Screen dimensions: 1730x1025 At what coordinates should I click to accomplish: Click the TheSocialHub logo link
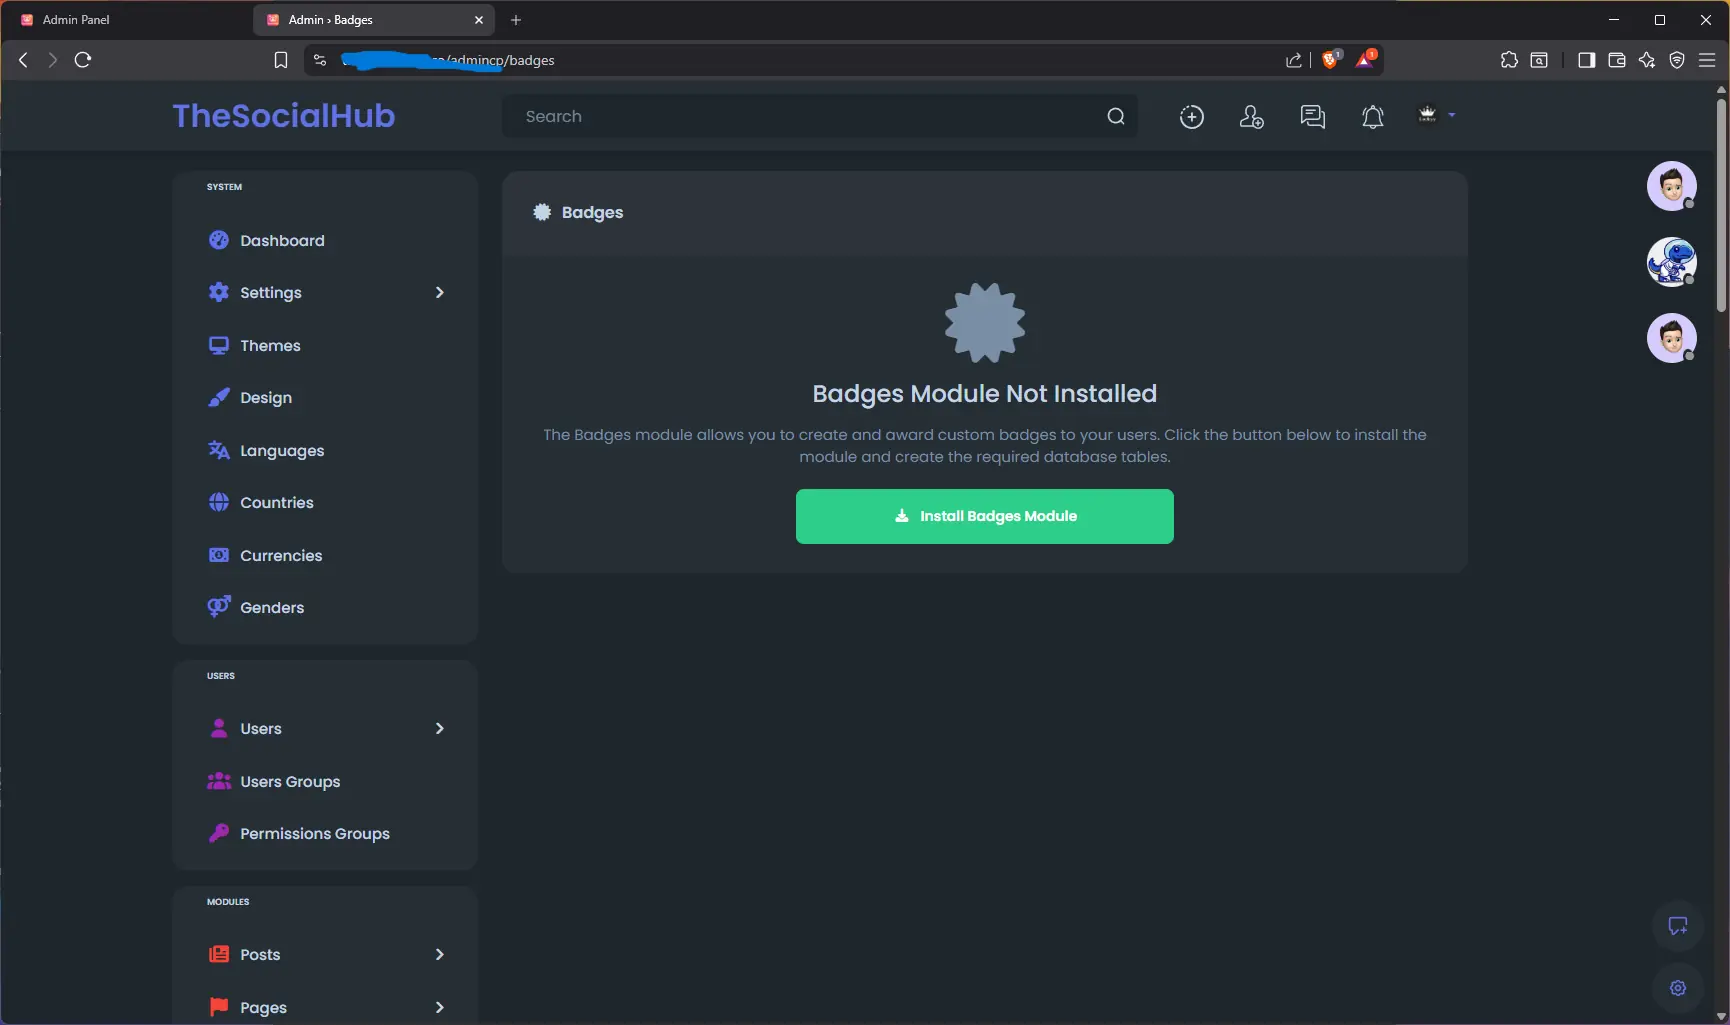(284, 116)
